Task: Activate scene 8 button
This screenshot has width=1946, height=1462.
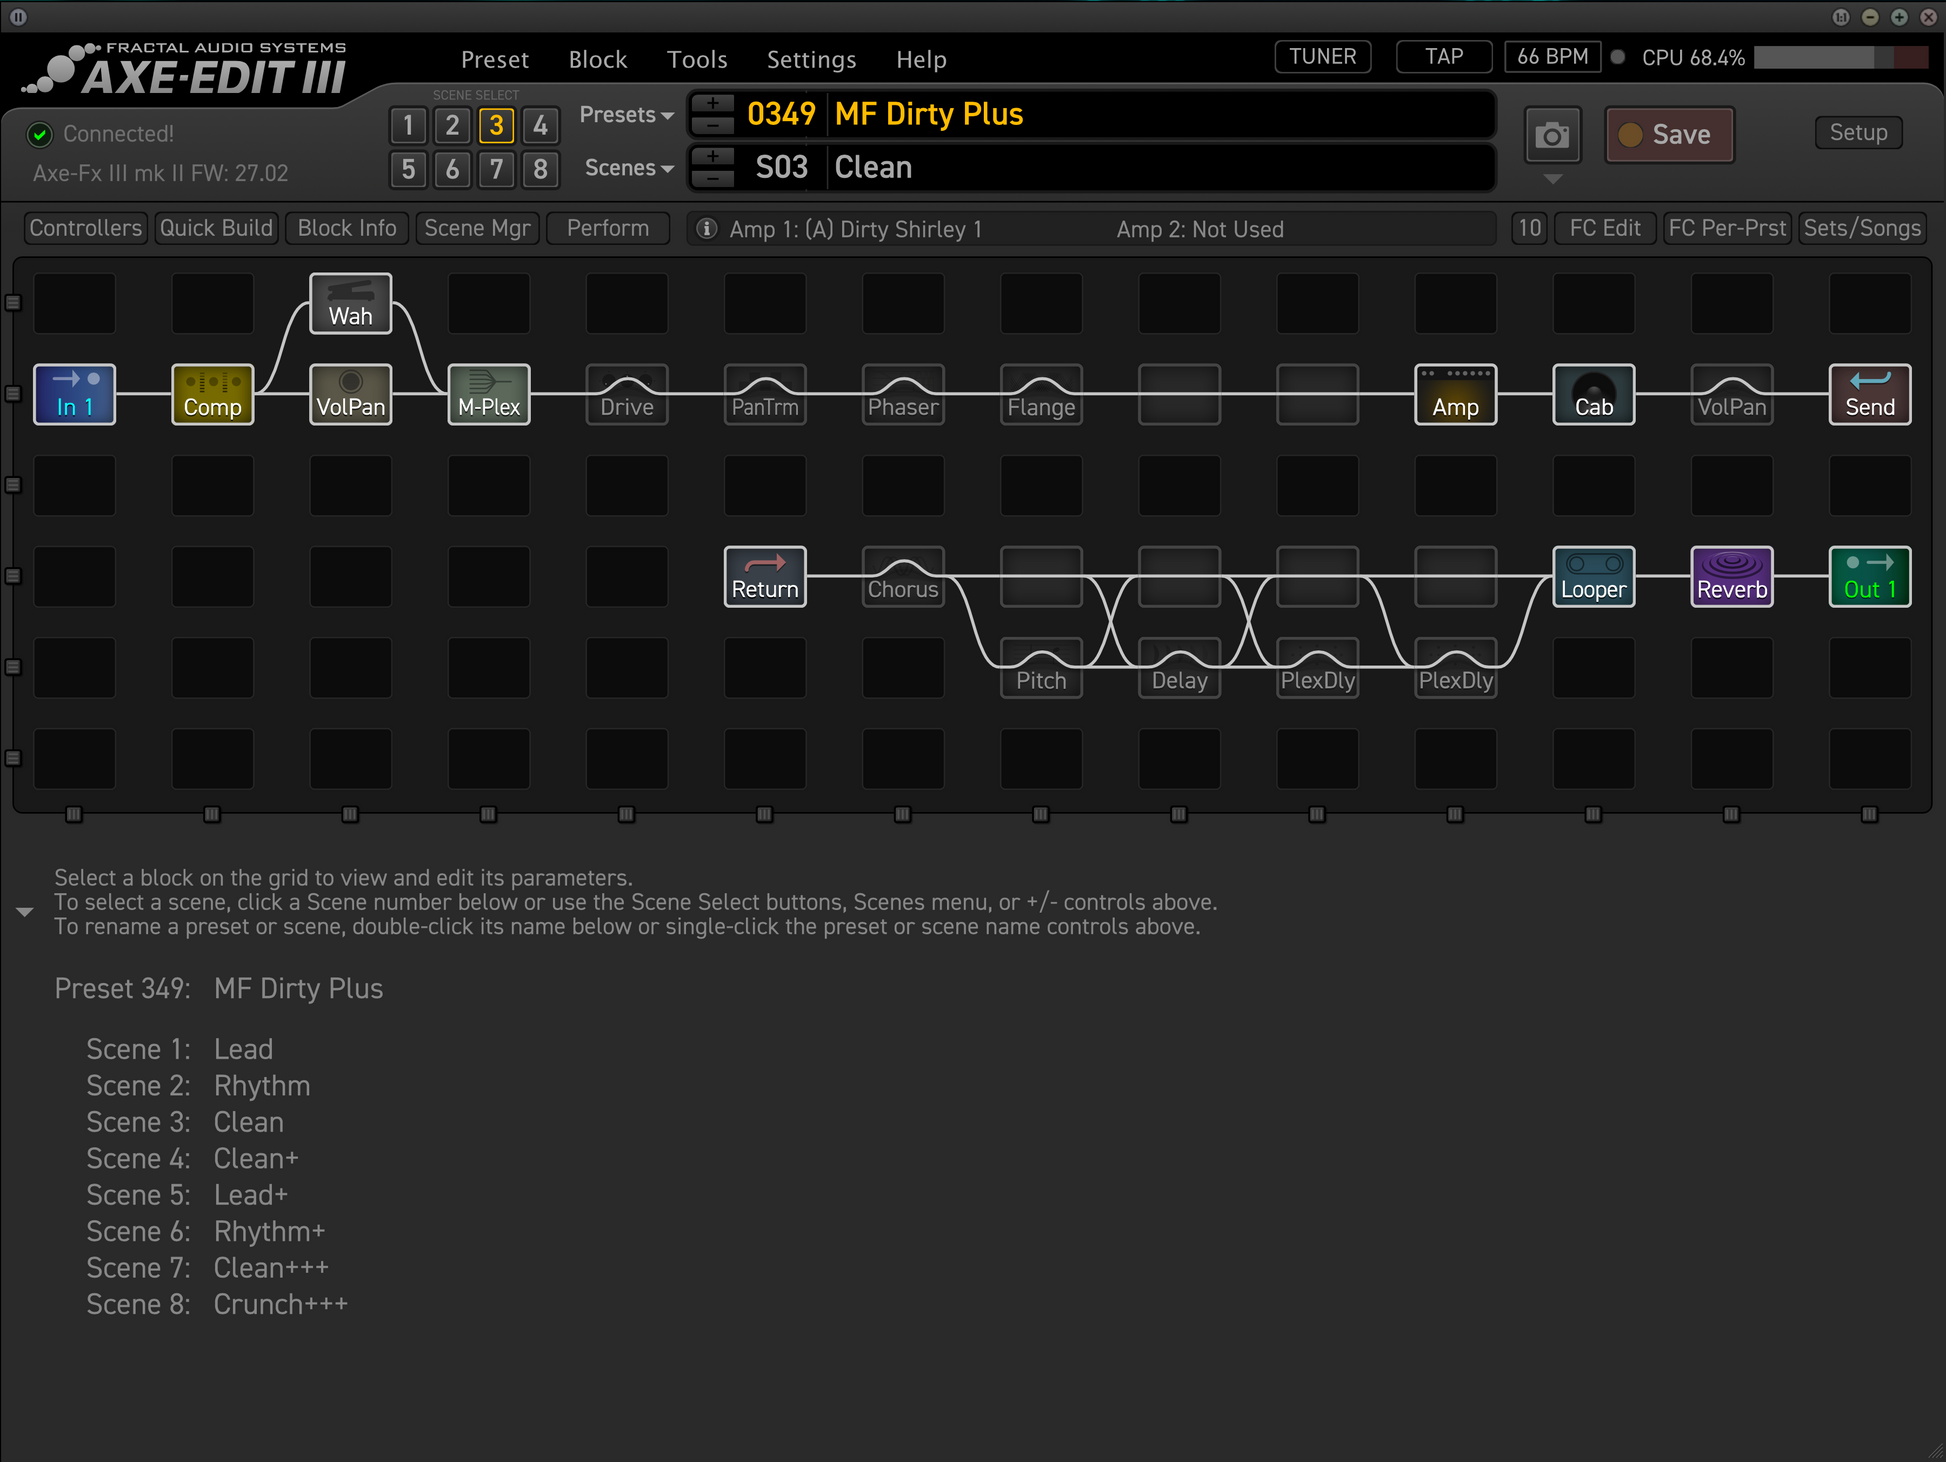Action: coord(540,169)
